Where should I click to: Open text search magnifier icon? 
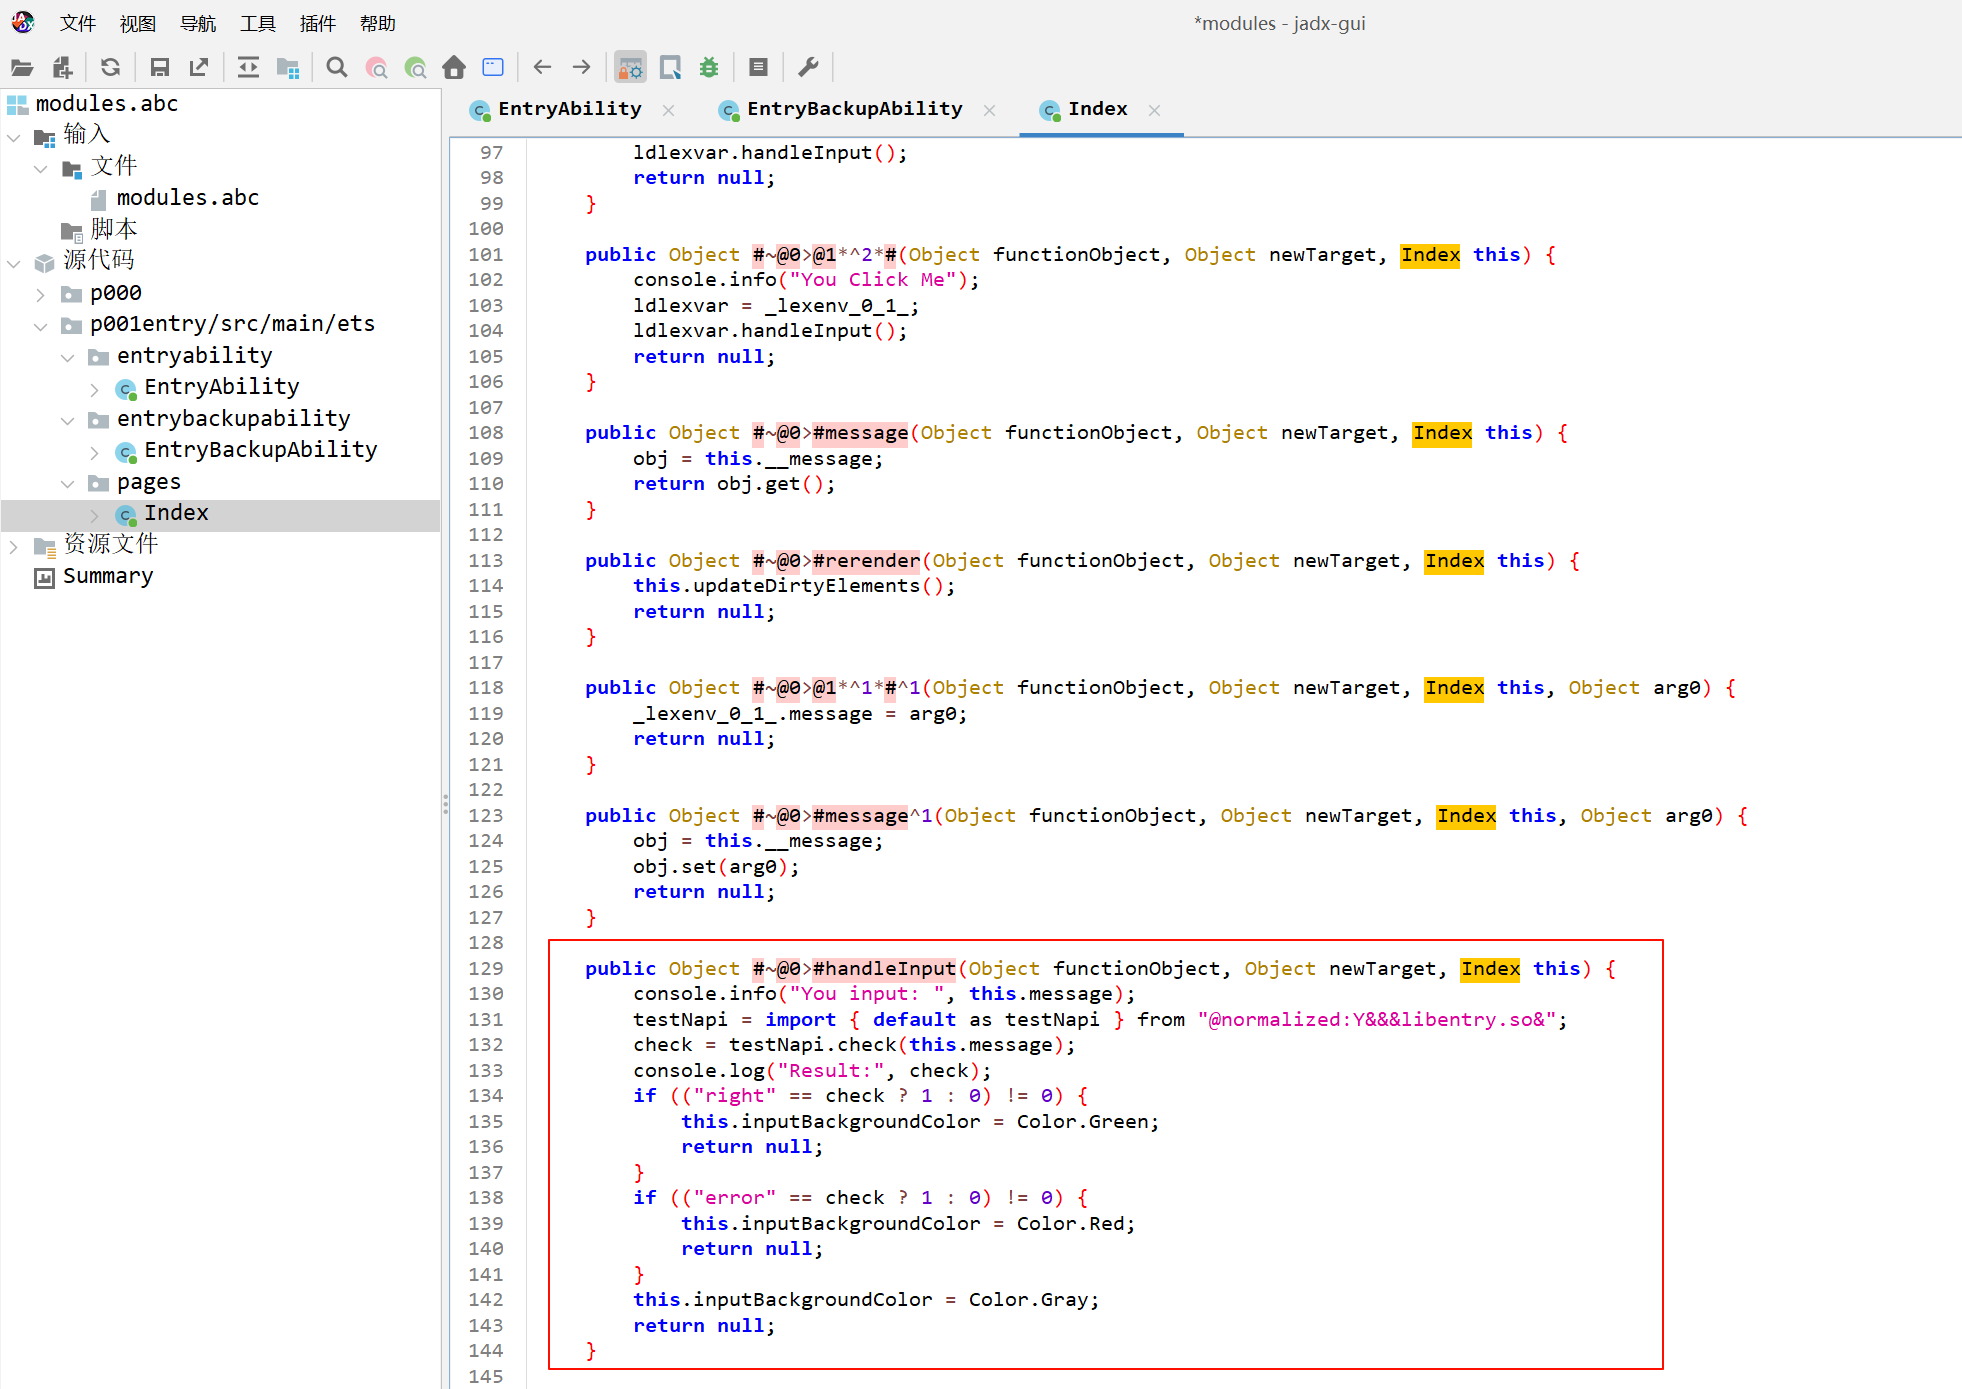(337, 67)
